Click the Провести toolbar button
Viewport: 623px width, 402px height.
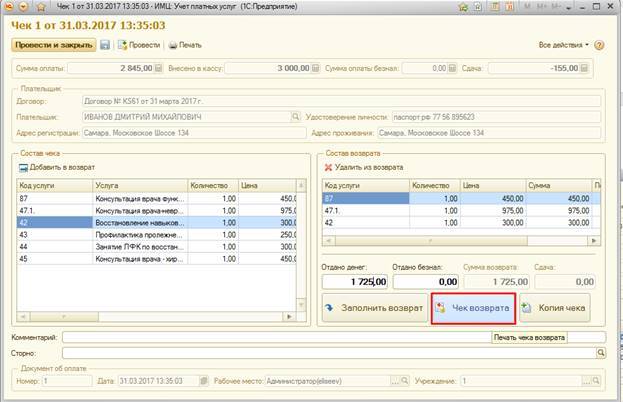click(x=138, y=45)
